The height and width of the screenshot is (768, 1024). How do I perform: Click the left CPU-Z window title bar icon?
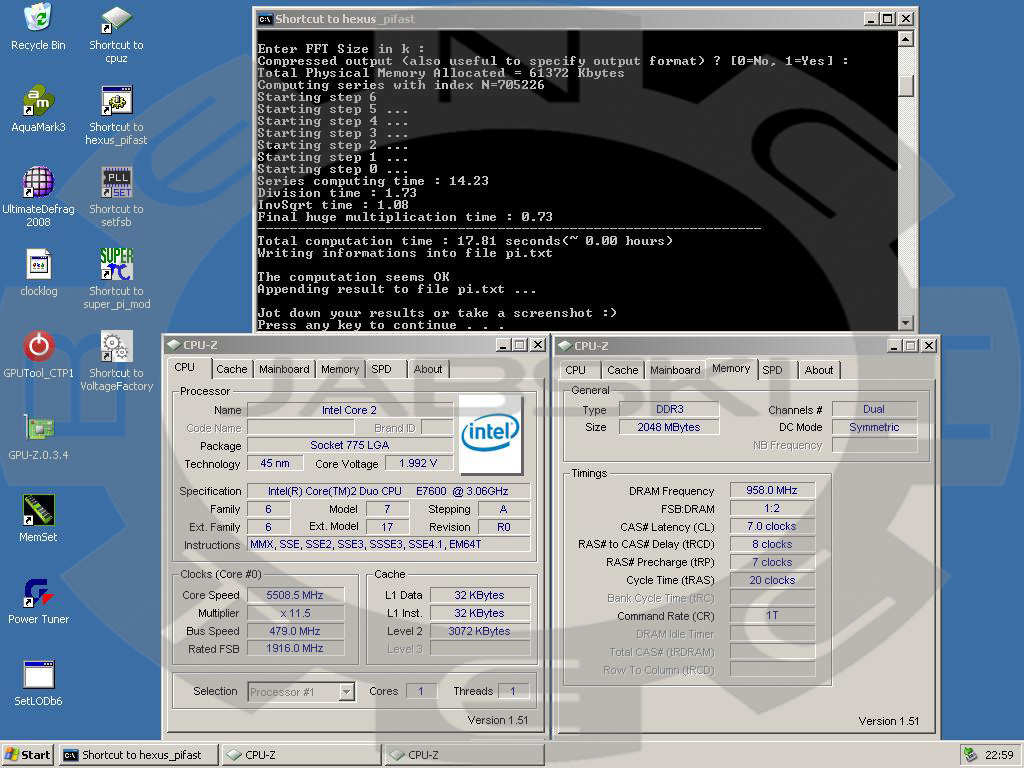[x=173, y=345]
